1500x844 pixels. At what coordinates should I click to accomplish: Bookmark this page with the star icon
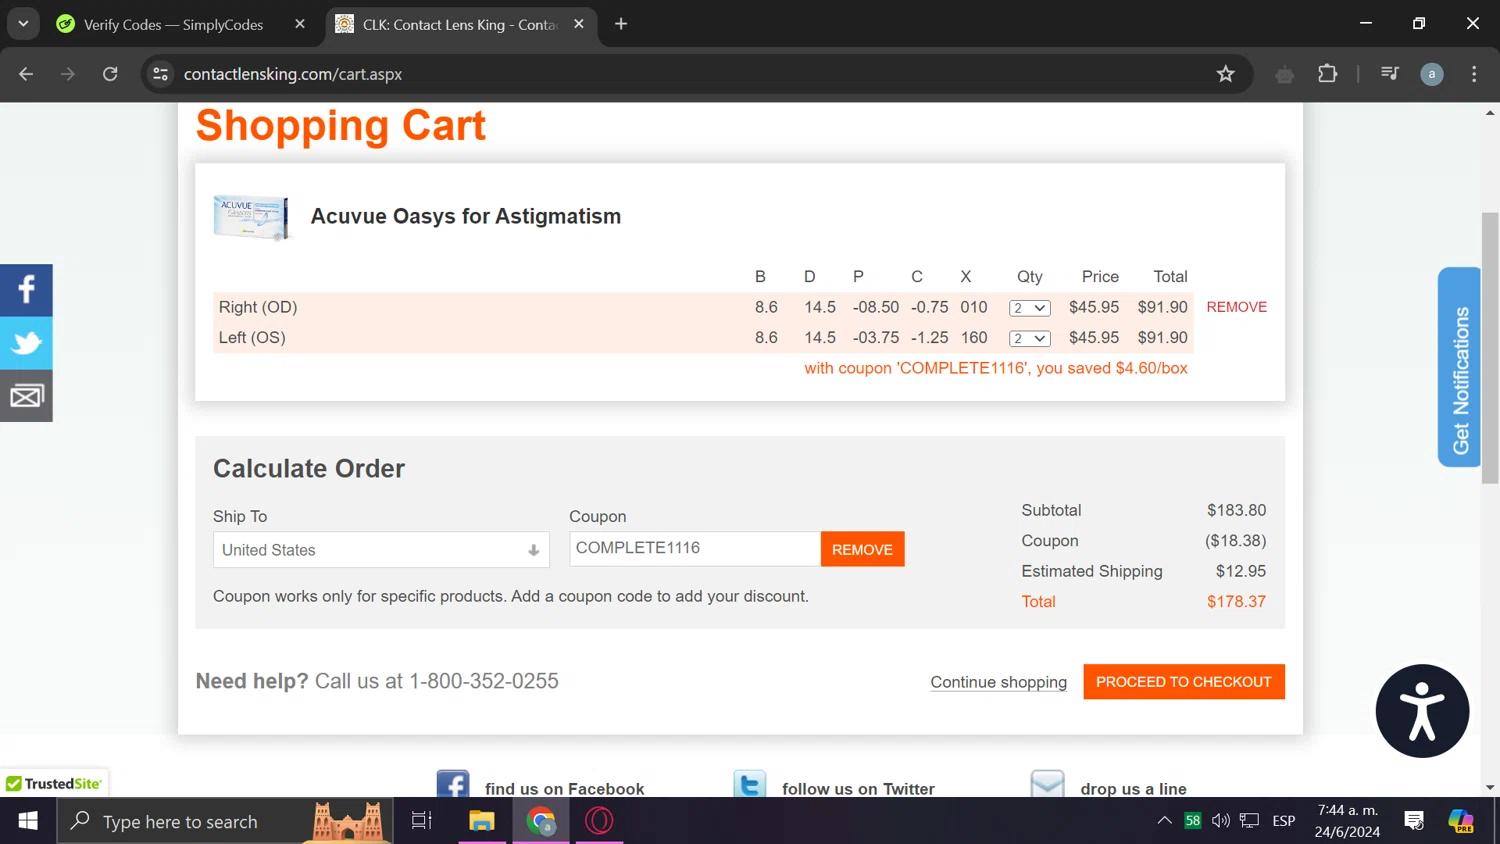[x=1226, y=74]
